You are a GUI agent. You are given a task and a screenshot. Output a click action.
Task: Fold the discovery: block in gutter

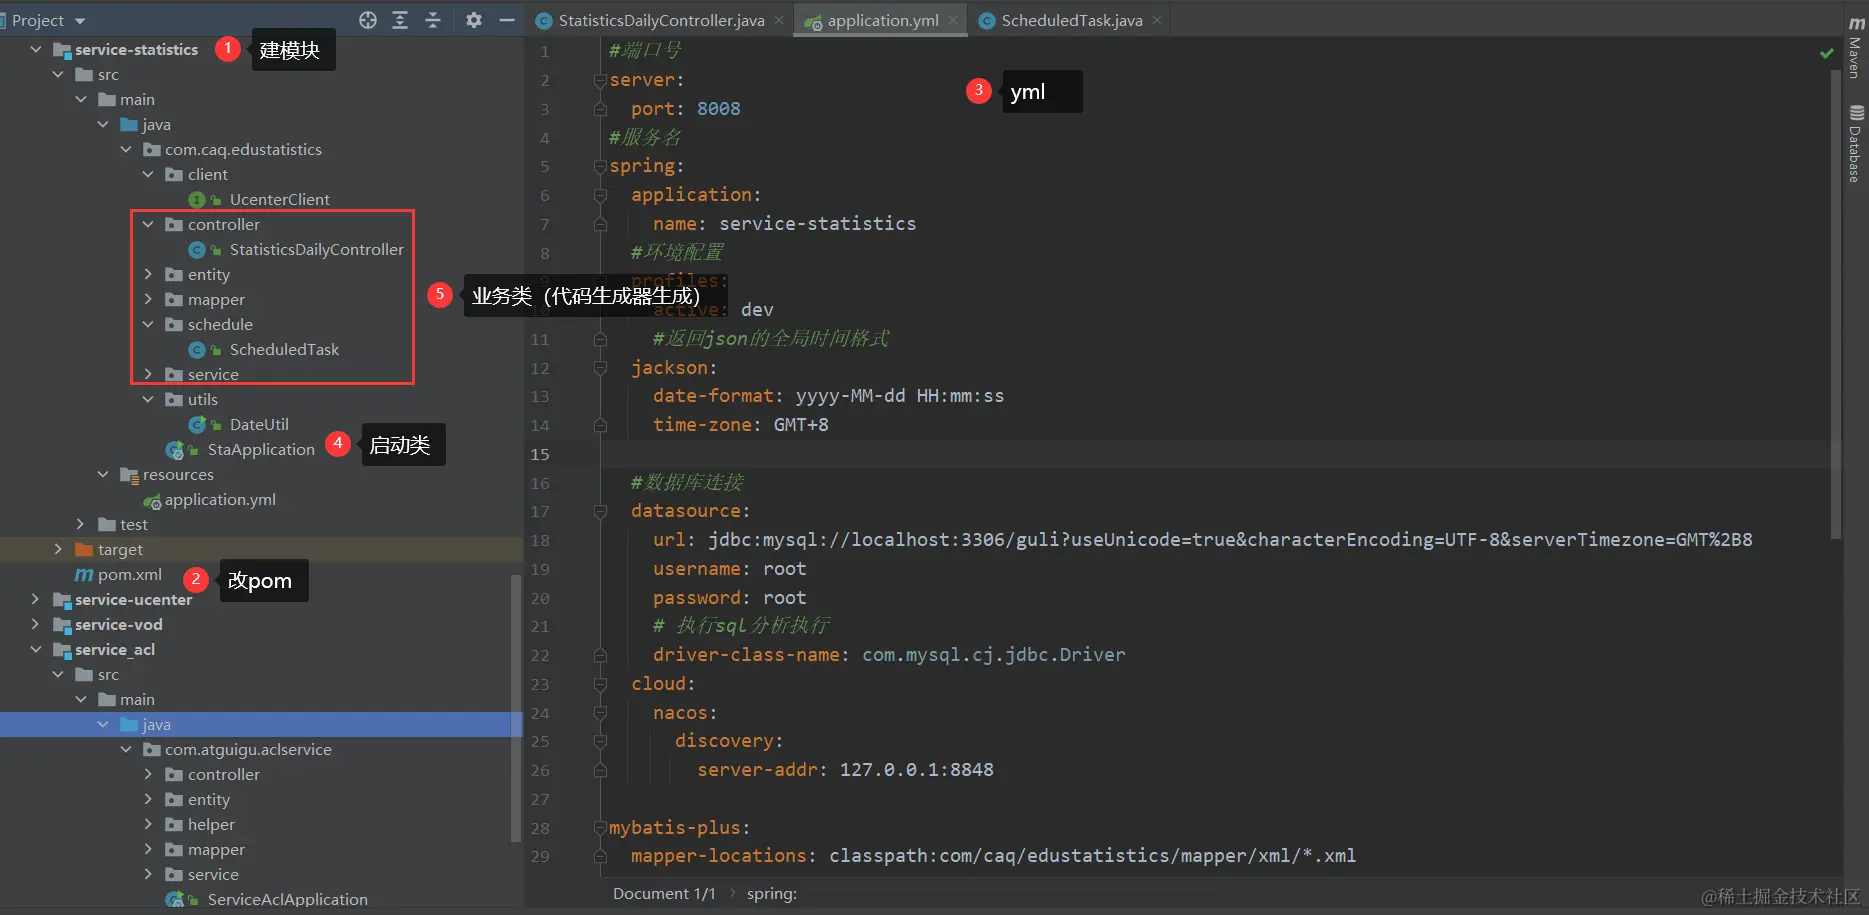pos(600,742)
